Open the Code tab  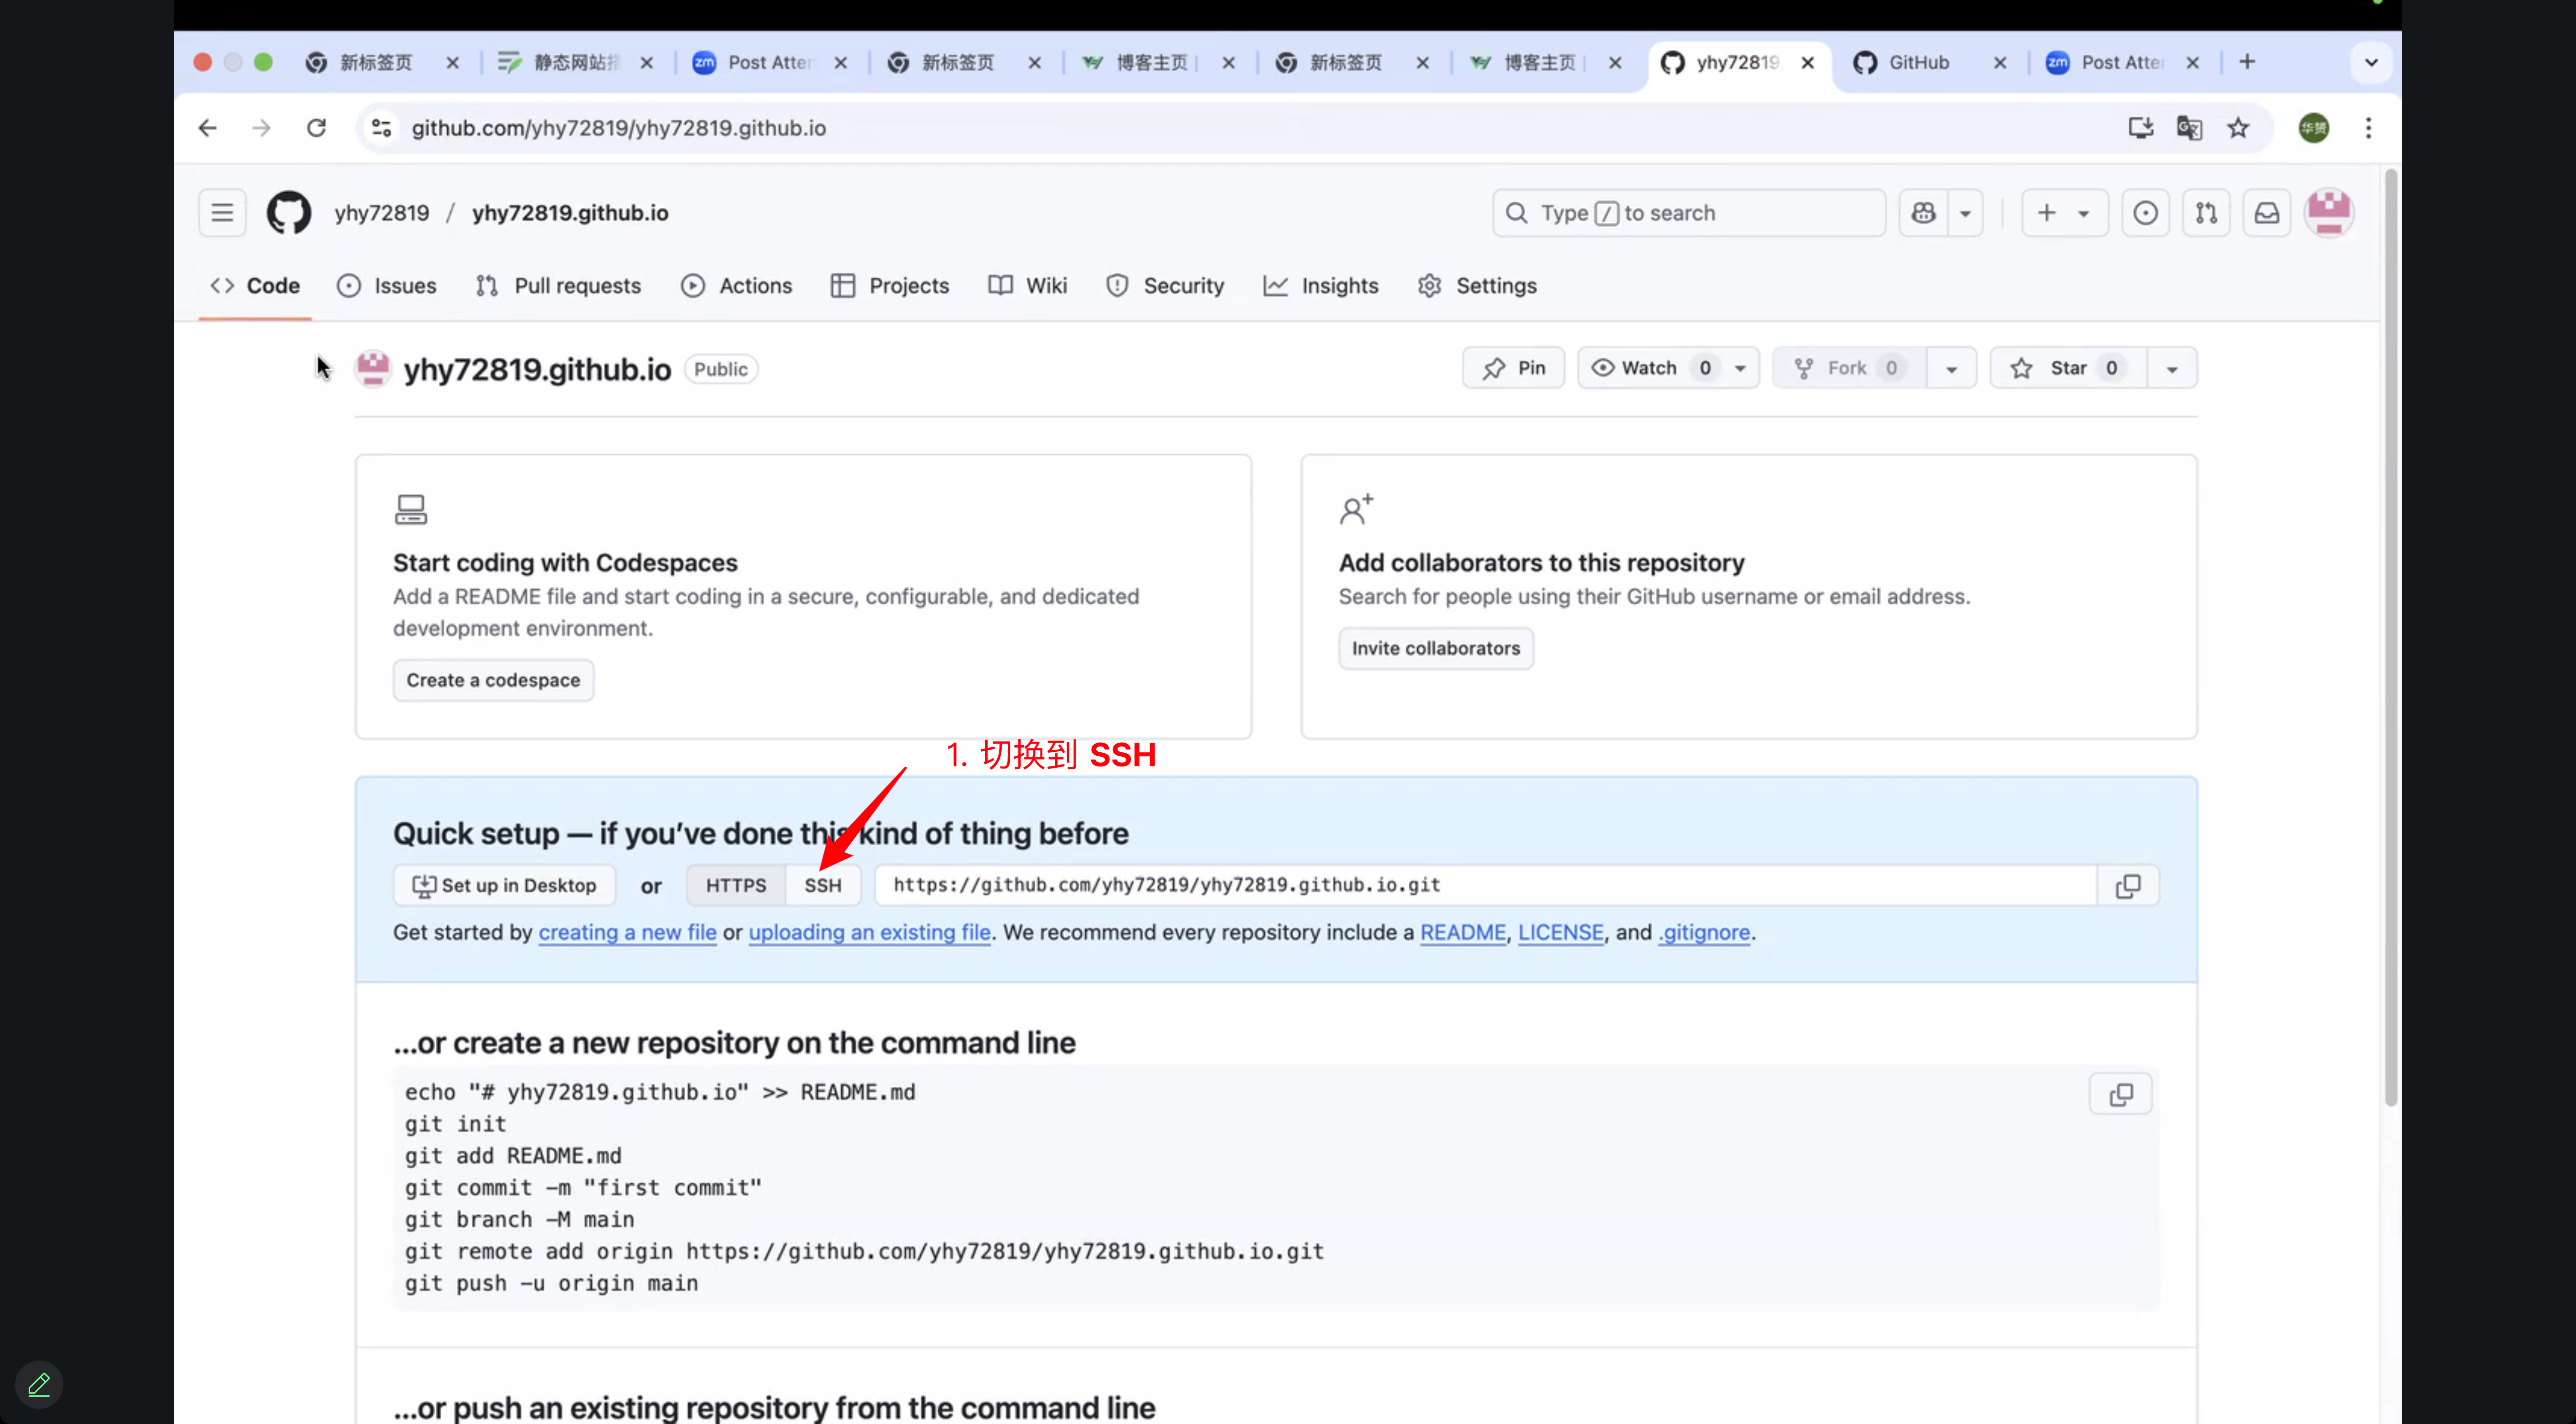coord(255,286)
